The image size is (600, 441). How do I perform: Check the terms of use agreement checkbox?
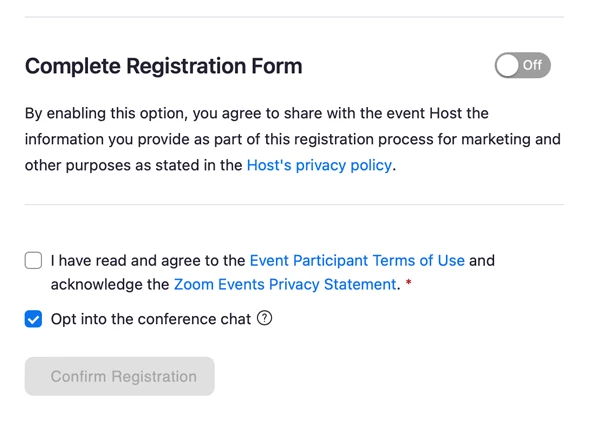[x=34, y=261]
